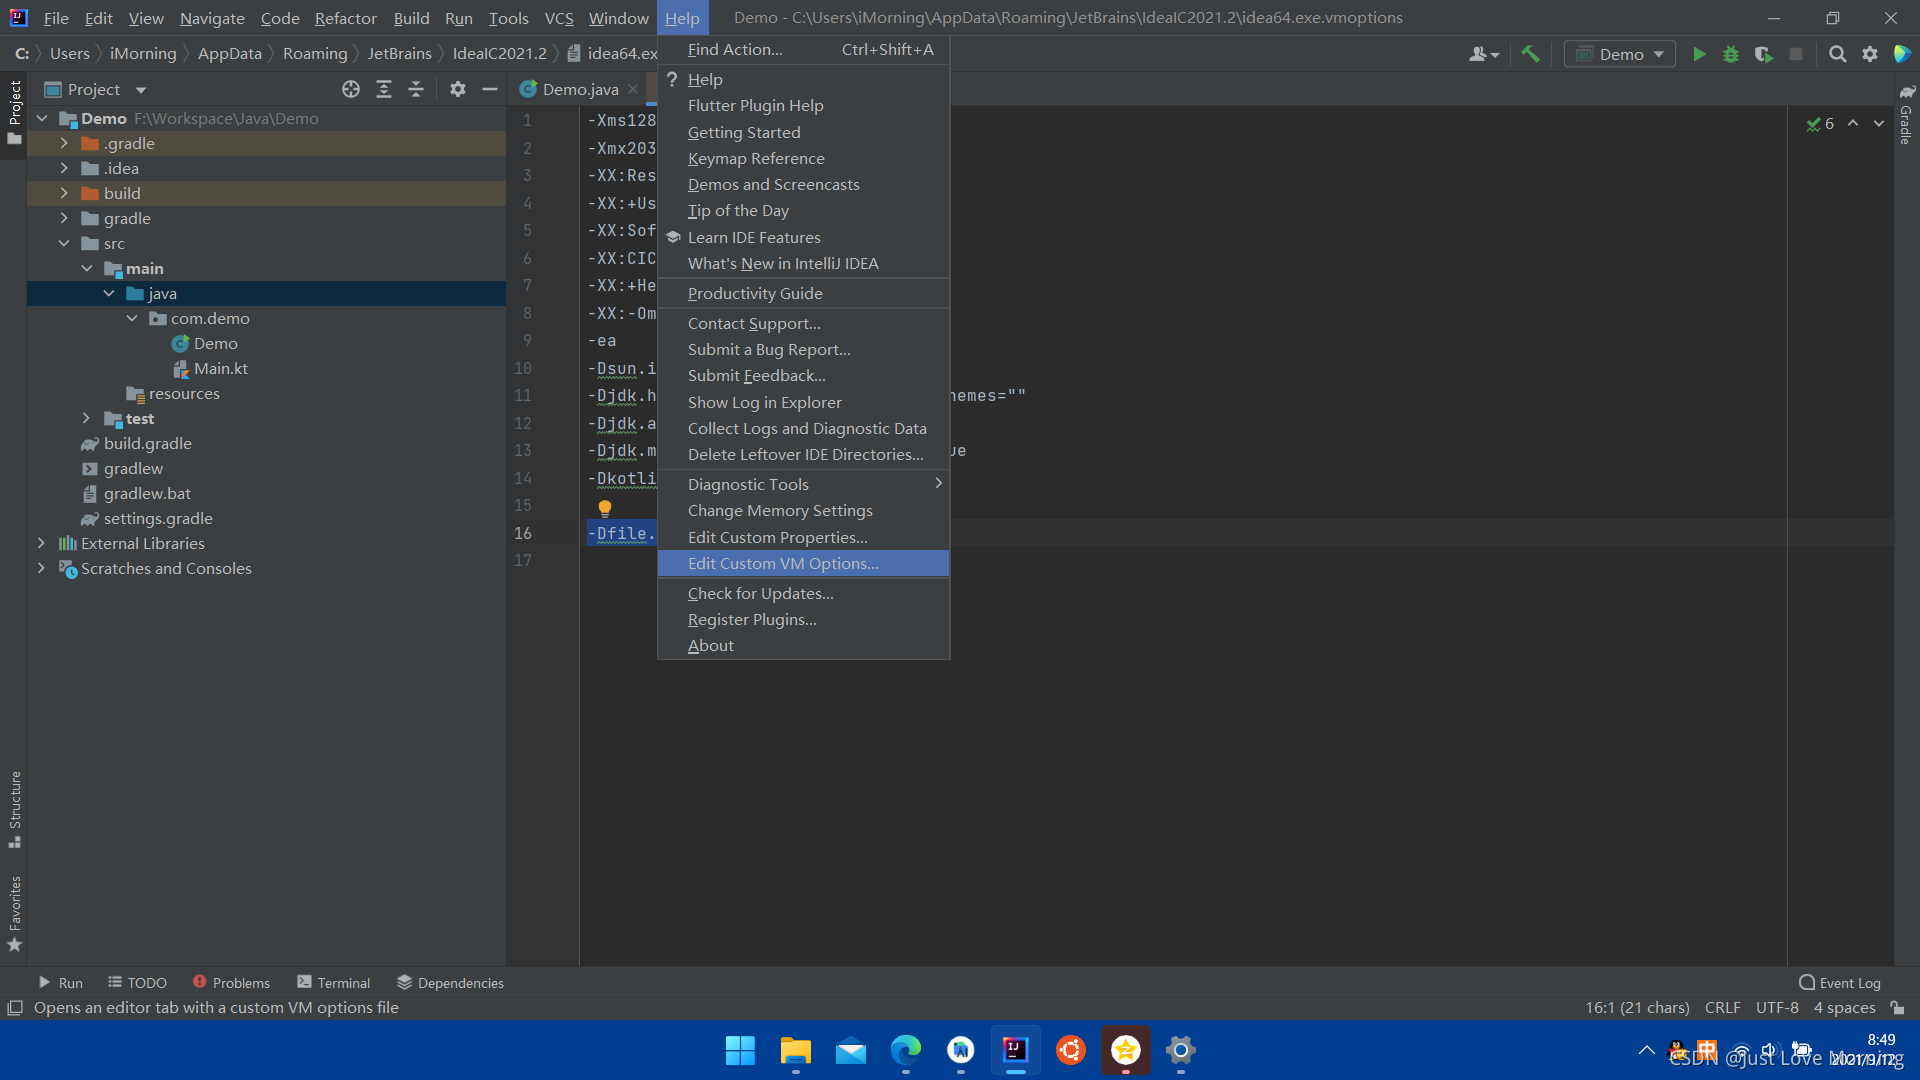Viewport: 1920px width, 1080px height.
Task: Open the Help menu
Action: [682, 17]
